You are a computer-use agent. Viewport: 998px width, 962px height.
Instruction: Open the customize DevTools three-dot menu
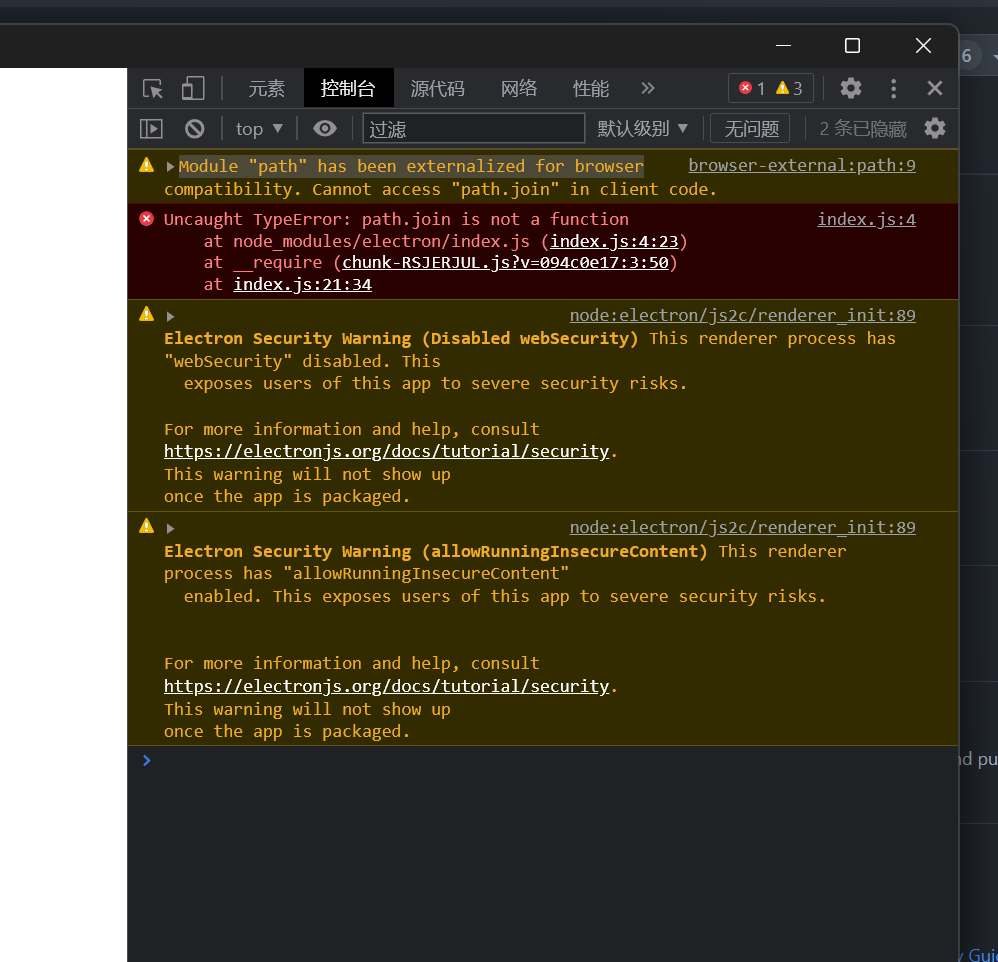(x=893, y=88)
